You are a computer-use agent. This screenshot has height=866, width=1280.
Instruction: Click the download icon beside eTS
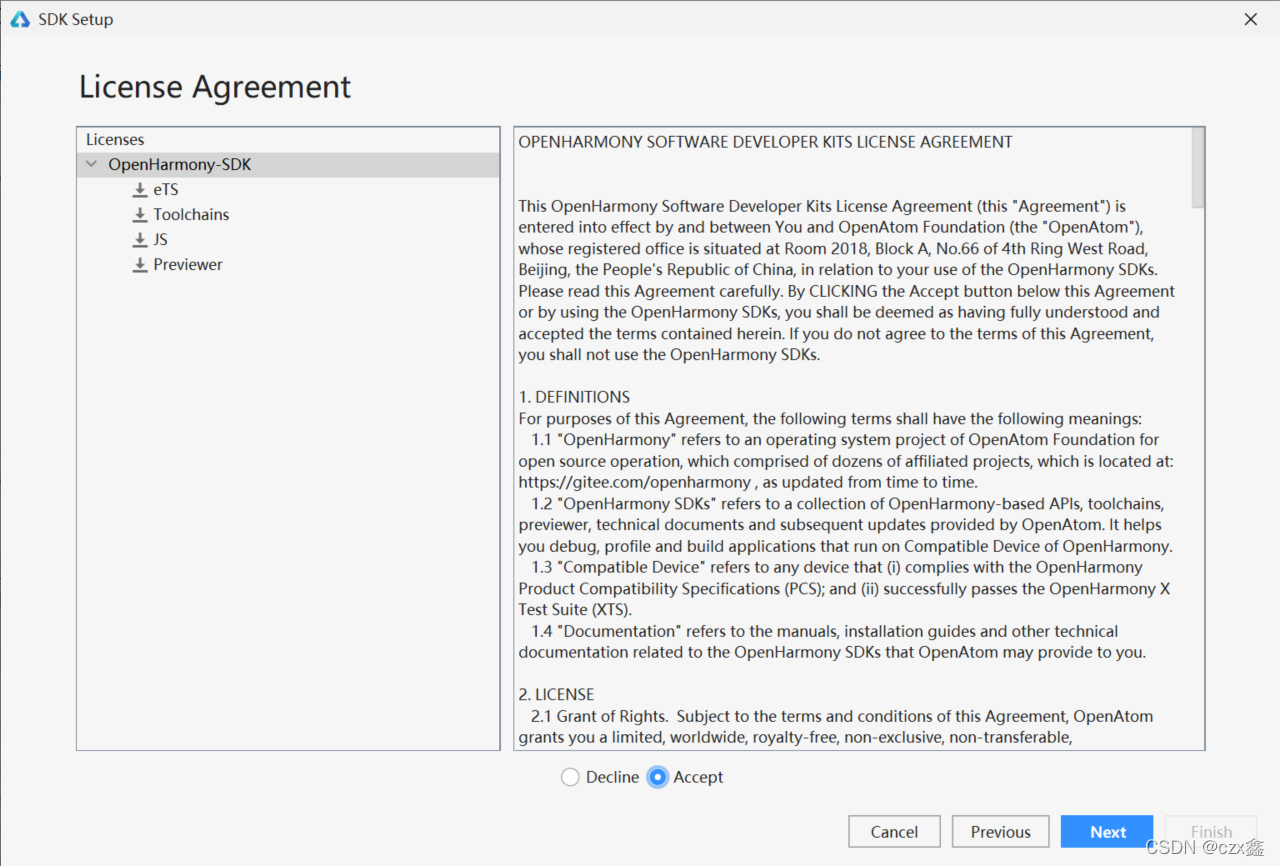pos(140,190)
